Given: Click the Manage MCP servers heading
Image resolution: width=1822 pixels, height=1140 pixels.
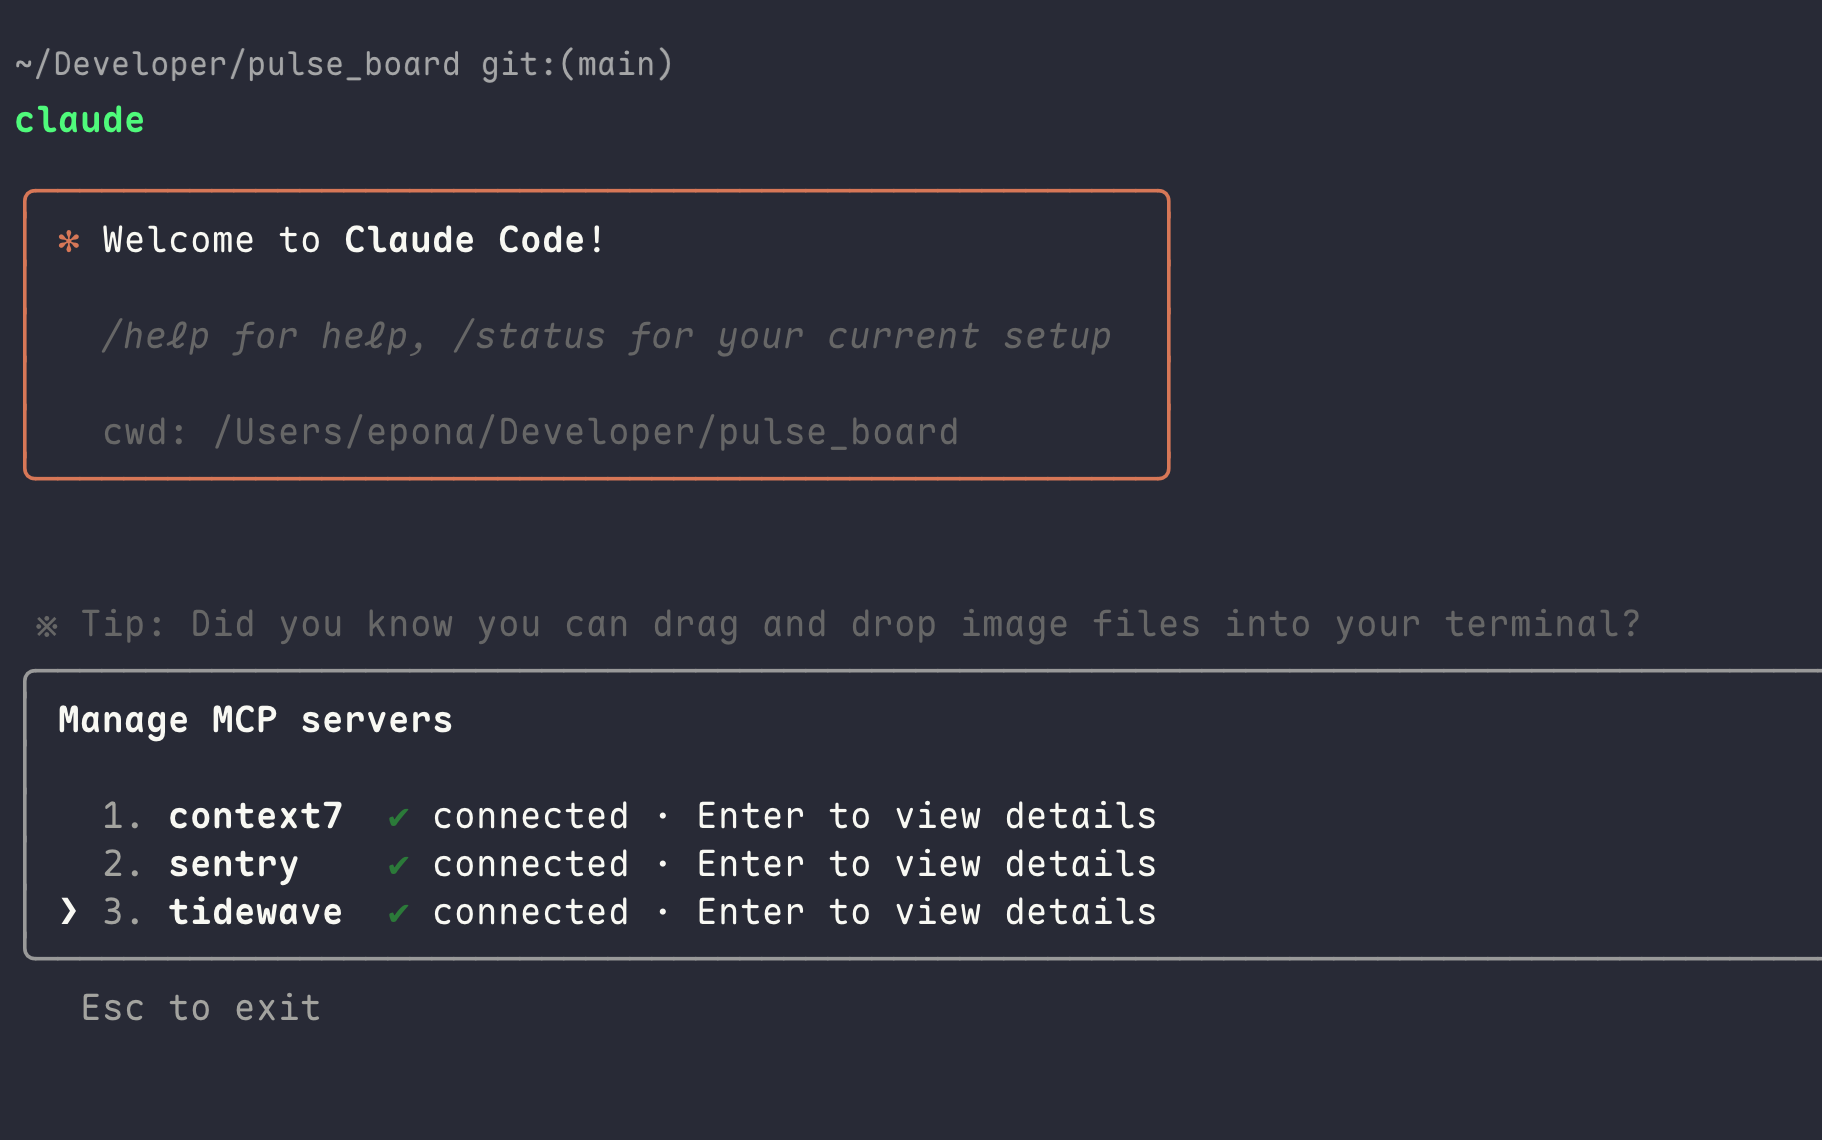Looking at the screenshot, I should tap(255, 721).
